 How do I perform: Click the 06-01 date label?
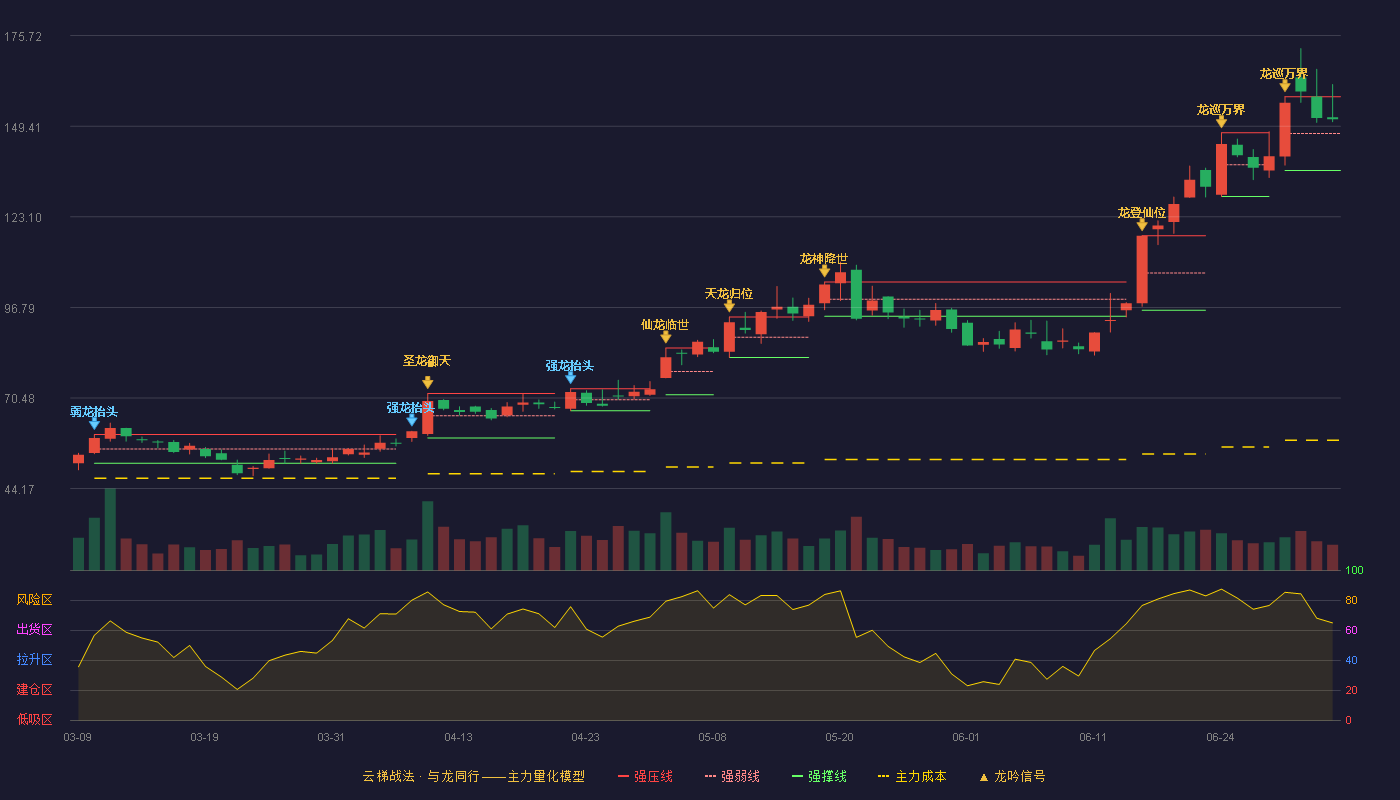point(966,737)
